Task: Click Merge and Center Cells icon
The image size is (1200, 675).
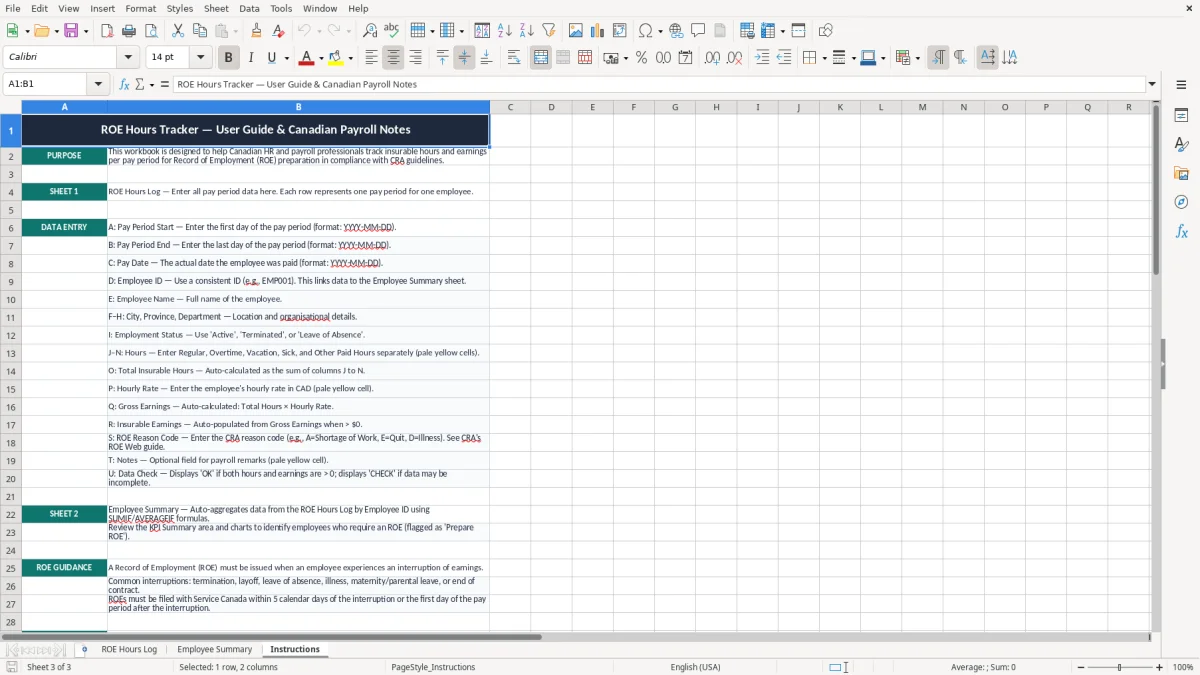Action: [541, 58]
